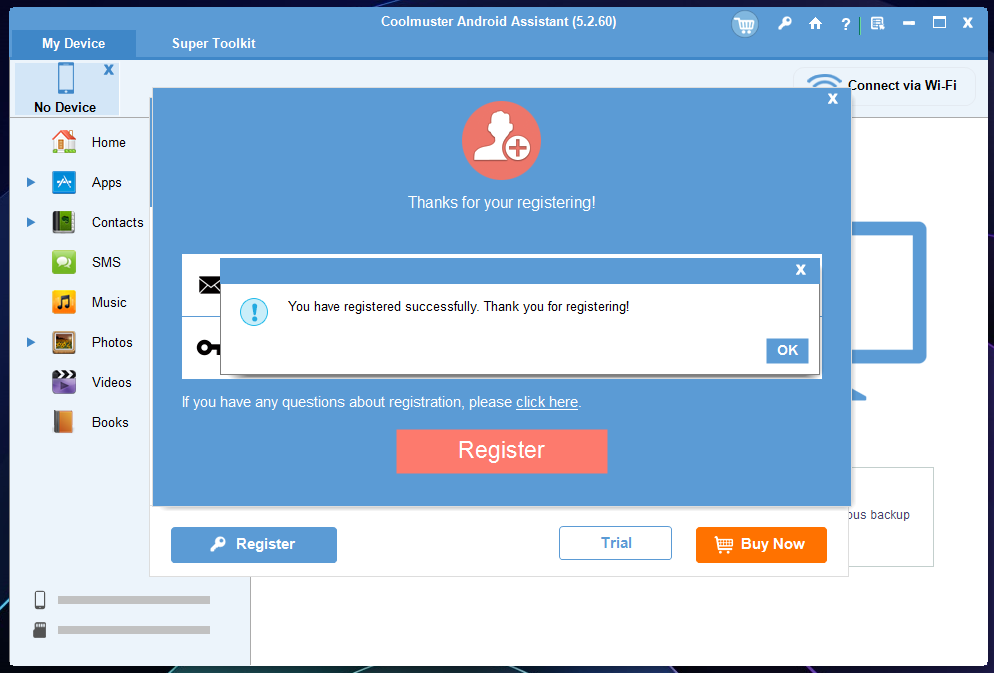Select the Videos label in sidebar

coord(112,382)
